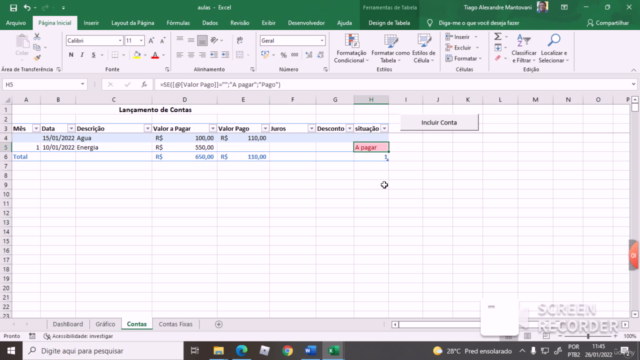Screen dimensions: 640x360
Task: Open font color dropdown arrow
Action: (x=164, y=55)
